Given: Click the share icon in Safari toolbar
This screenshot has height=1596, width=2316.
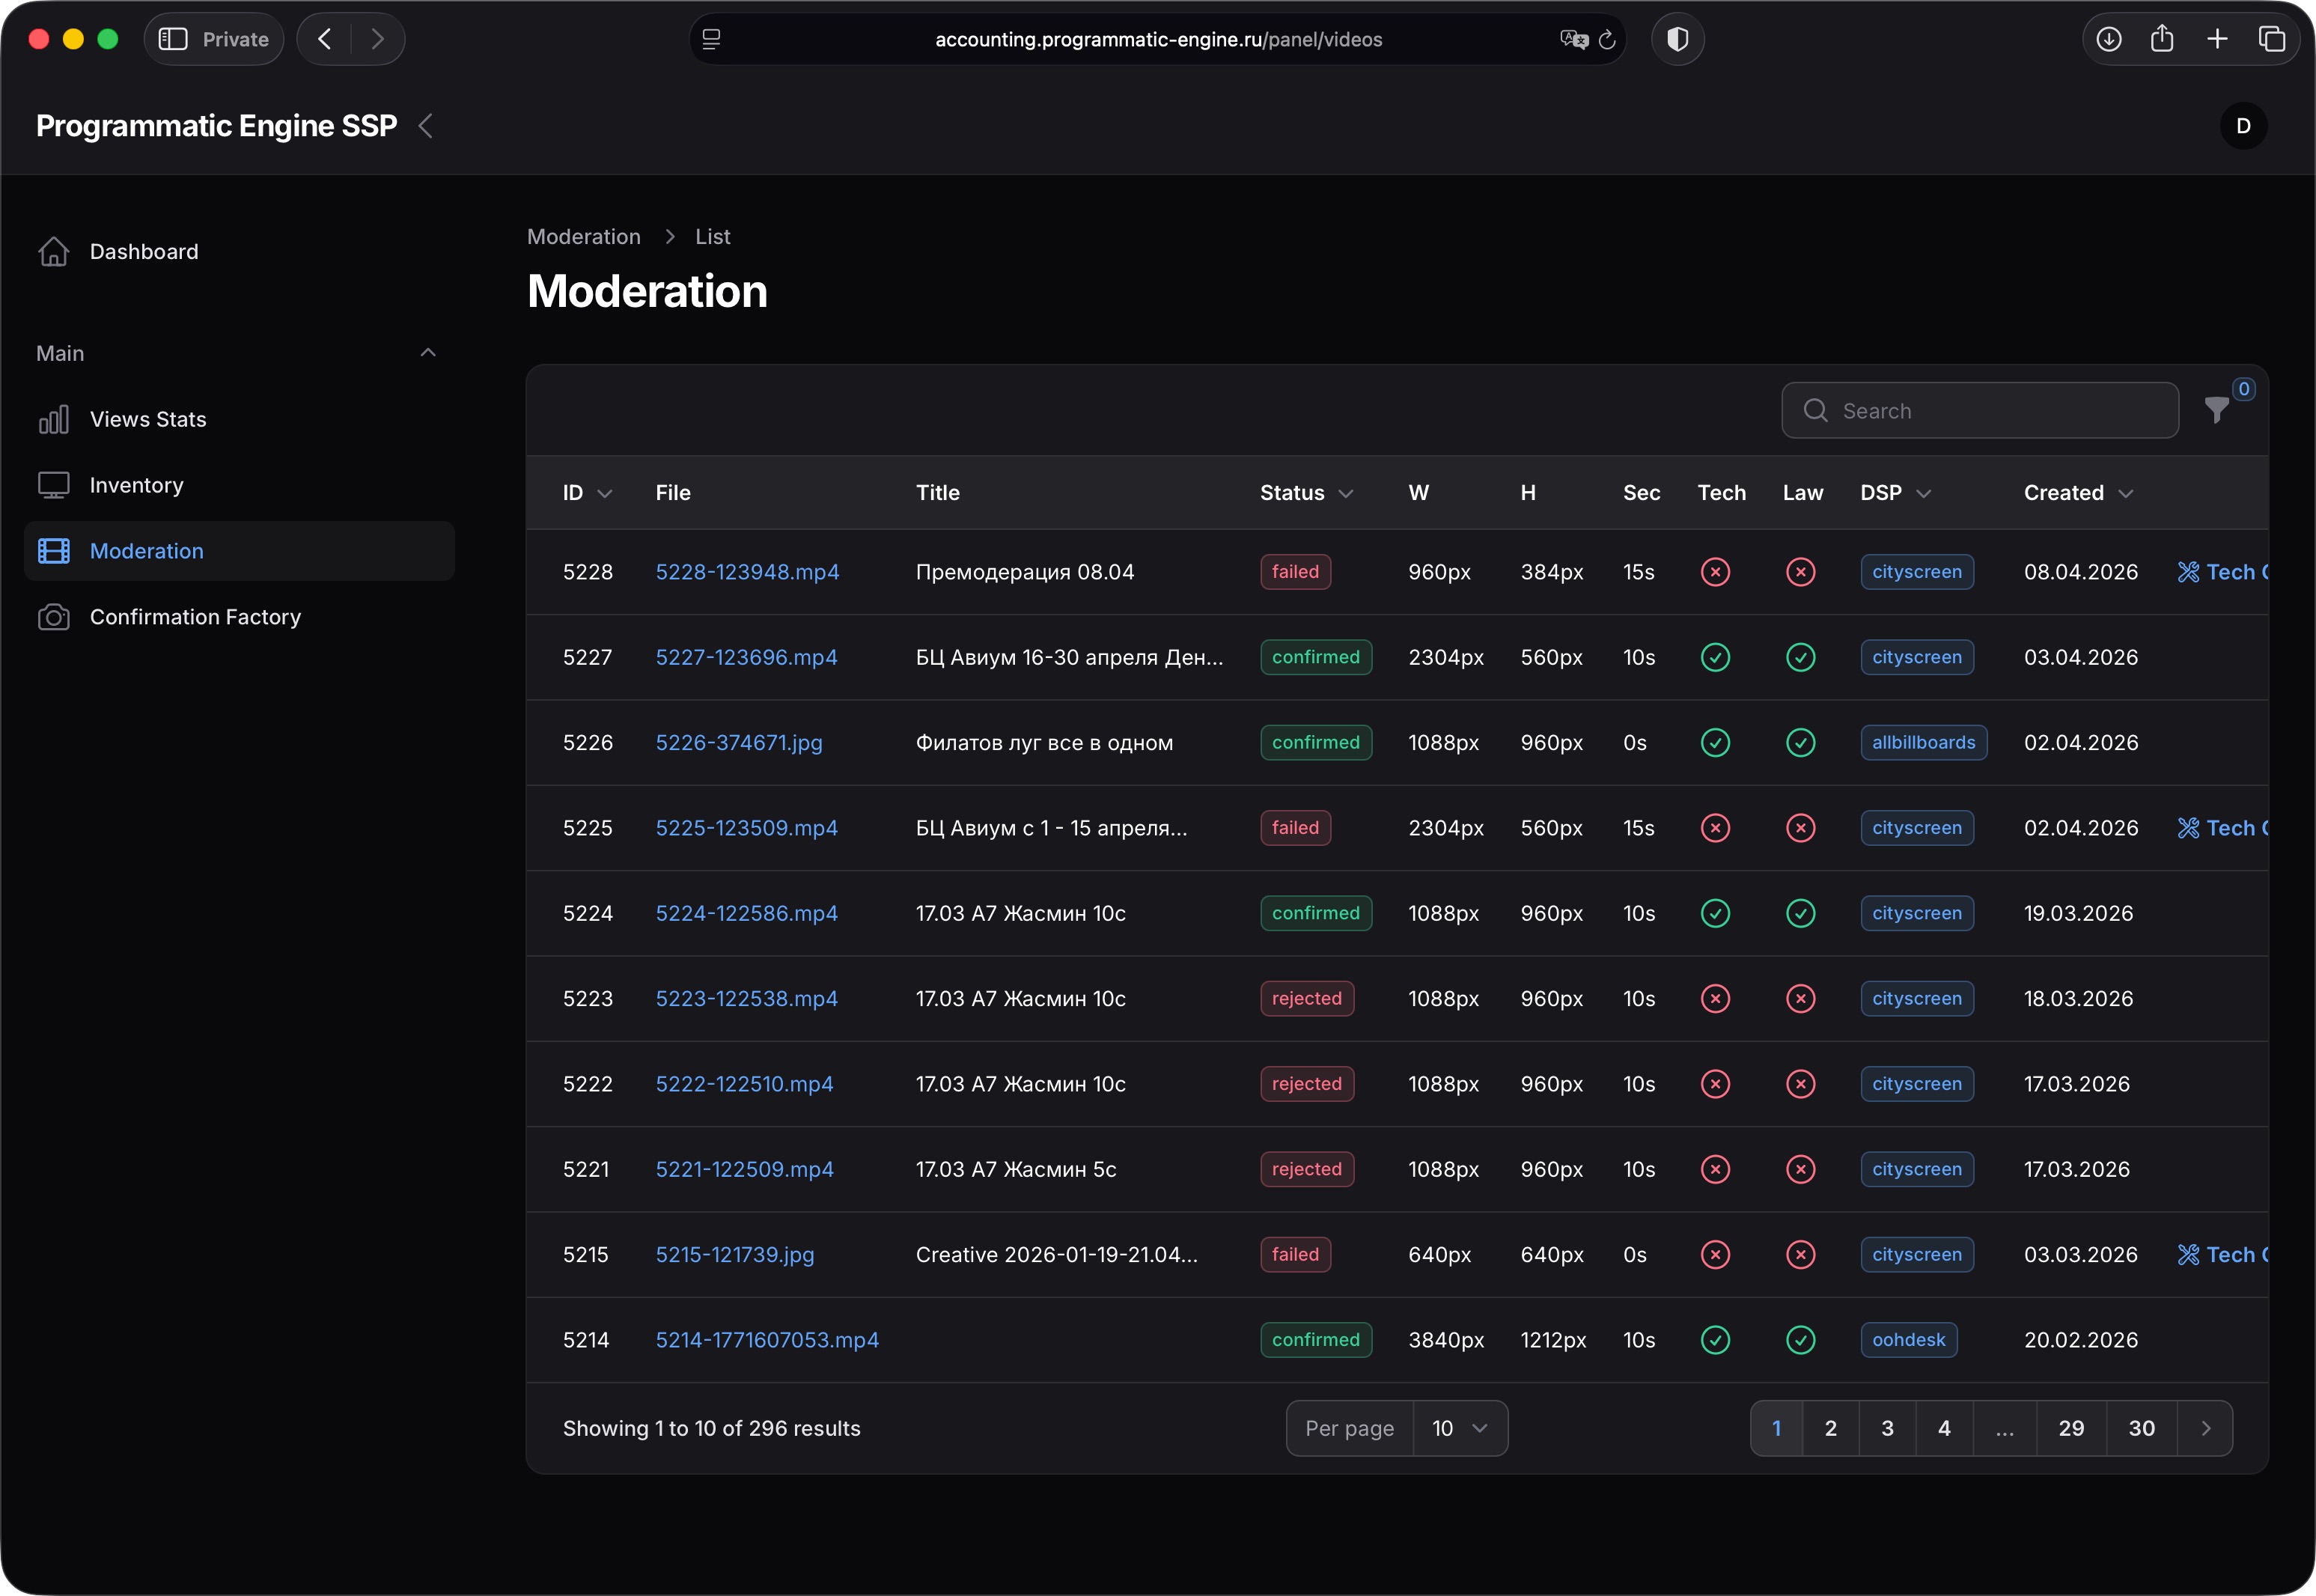Looking at the screenshot, I should [2162, 39].
